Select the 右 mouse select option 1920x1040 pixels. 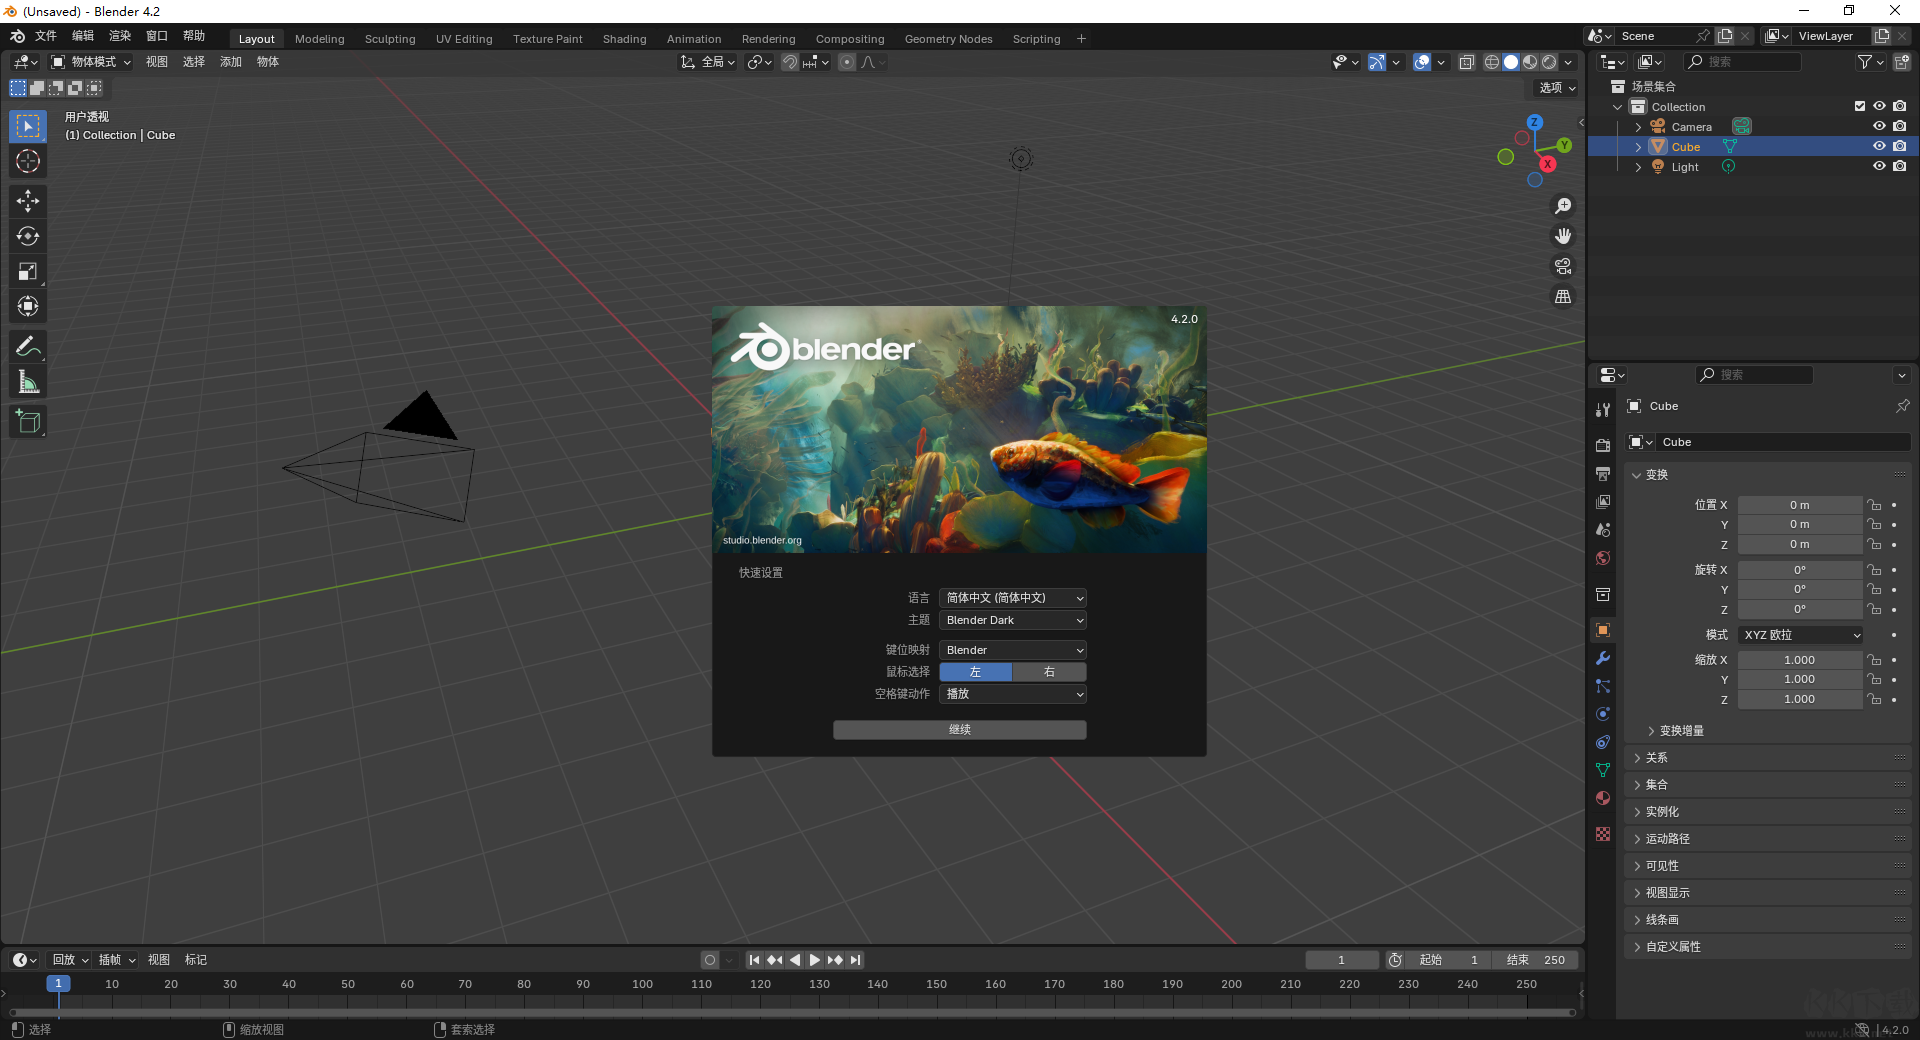coord(1048,671)
